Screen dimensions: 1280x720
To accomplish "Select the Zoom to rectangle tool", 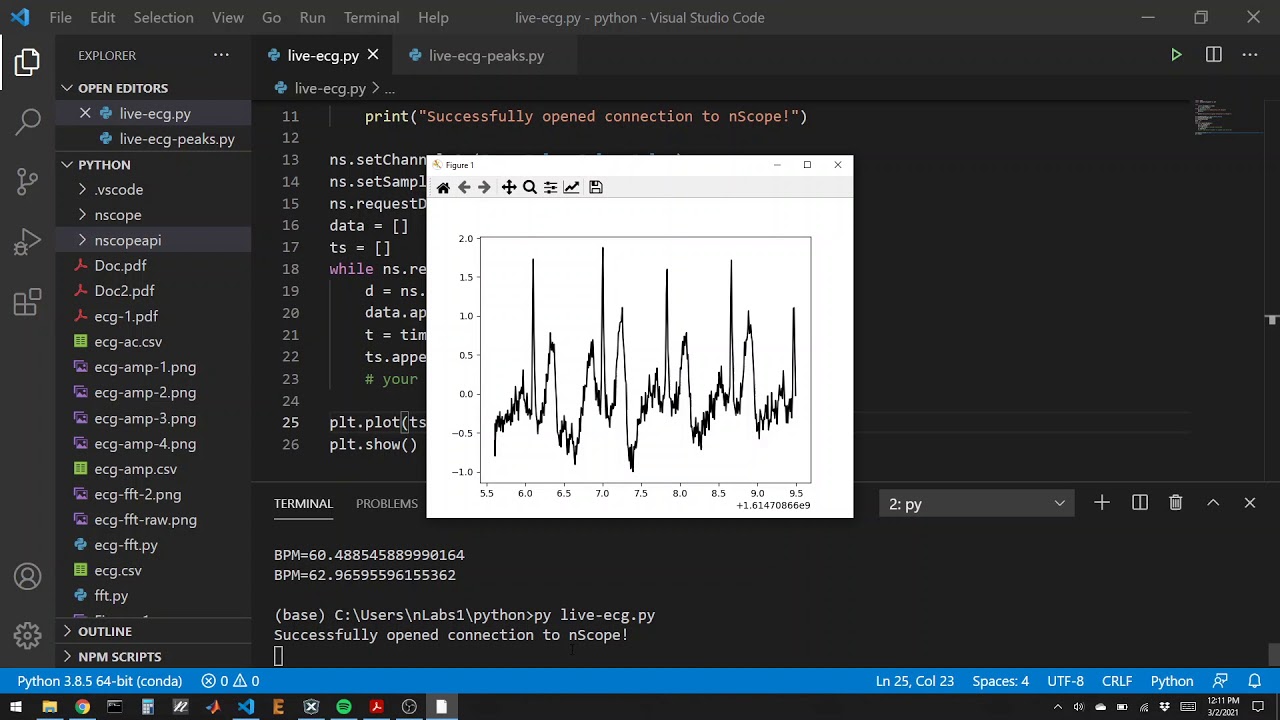I will pyautogui.click(x=530, y=187).
